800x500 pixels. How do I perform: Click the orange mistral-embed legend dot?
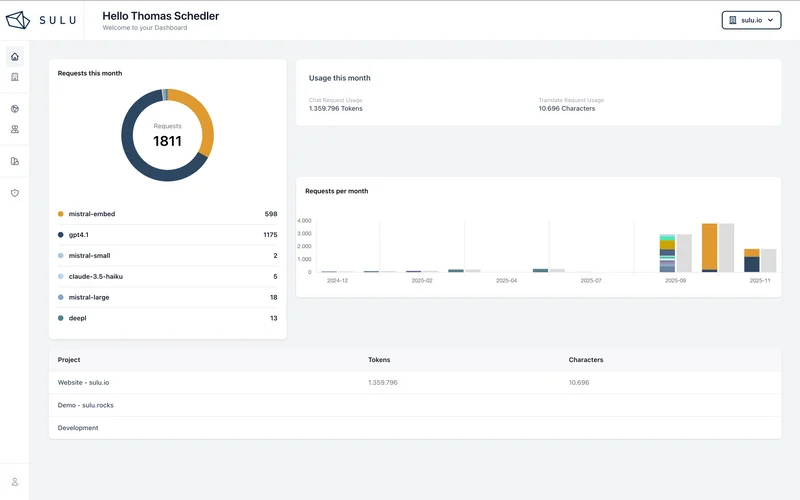tap(61, 214)
